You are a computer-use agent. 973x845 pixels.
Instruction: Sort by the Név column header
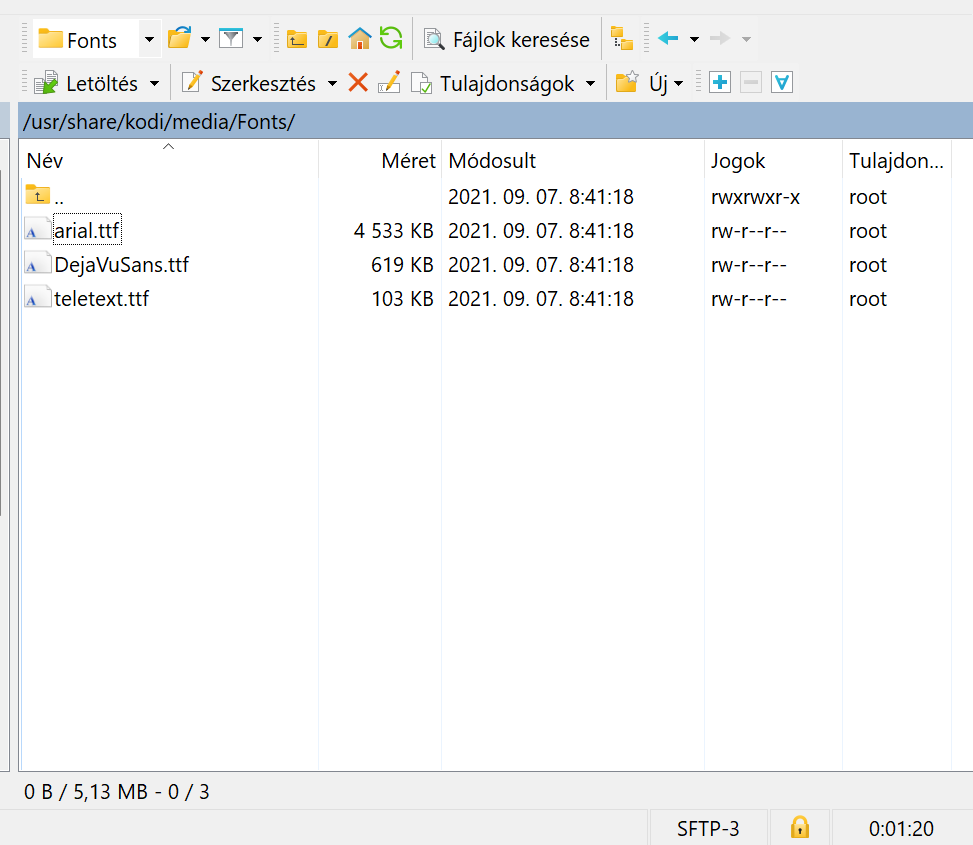(x=169, y=160)
